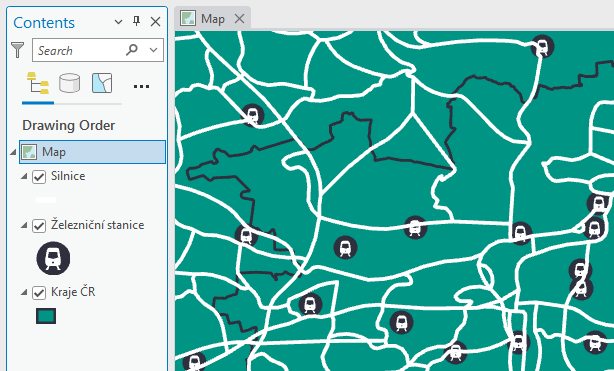Open the Kraje ČR teal color swatch
The image size is (614, 371).
tap(46, 316)
